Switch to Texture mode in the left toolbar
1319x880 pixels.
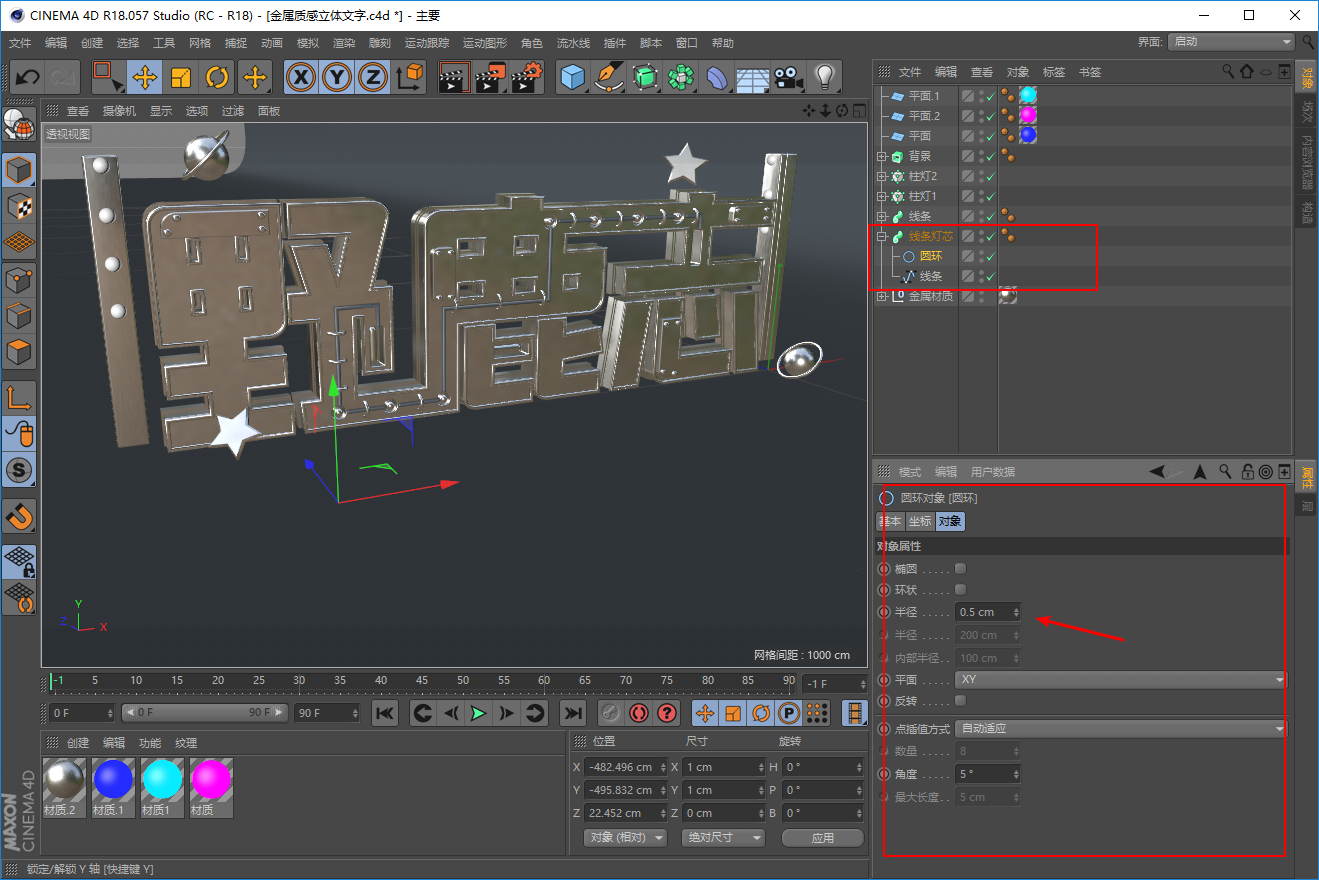pos(20,207)
